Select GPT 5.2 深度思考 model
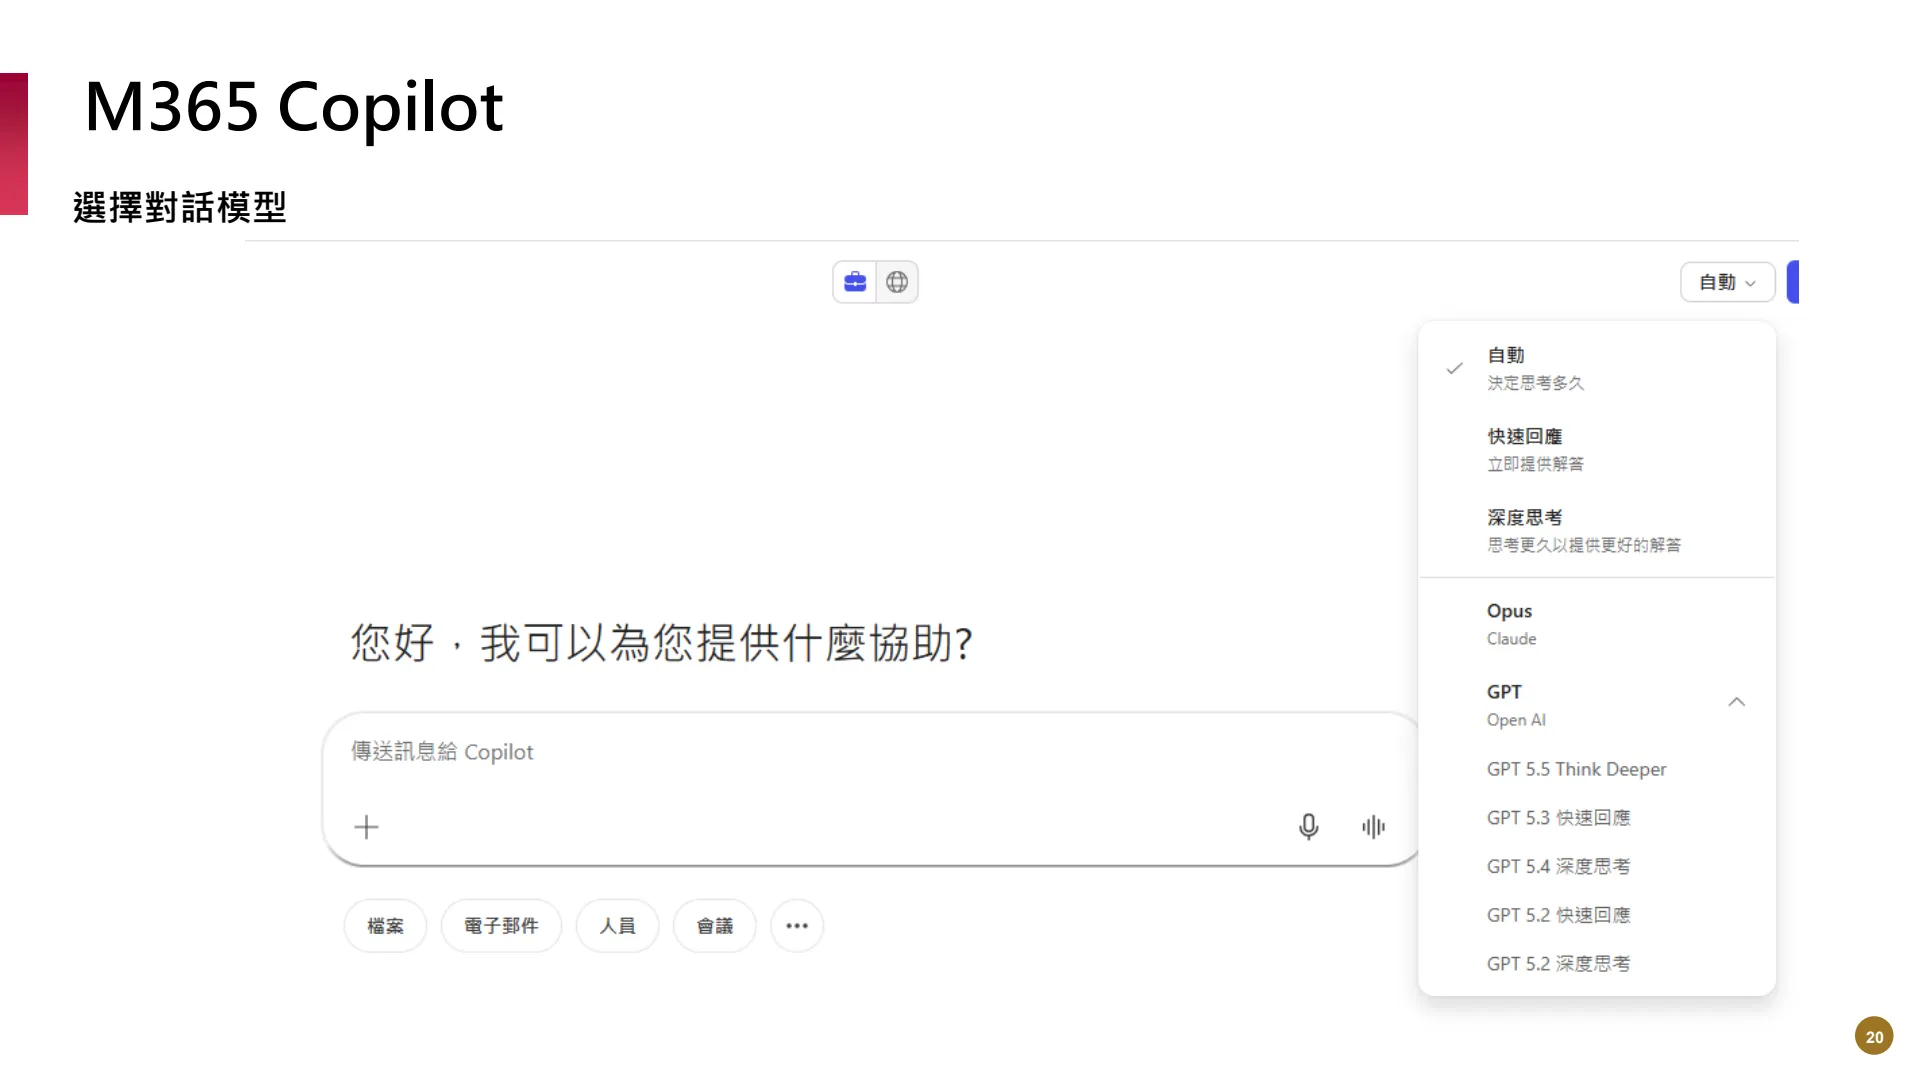Image resolution: width=1920 pixels, height=1080 pixels. (x=1596, y=964)
